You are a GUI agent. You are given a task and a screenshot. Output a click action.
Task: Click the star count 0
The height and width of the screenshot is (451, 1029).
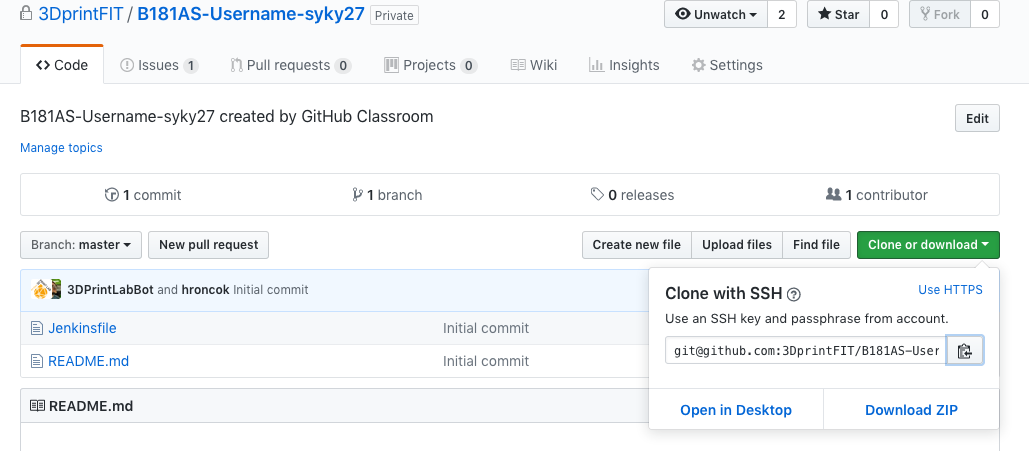tap(884, 14)
